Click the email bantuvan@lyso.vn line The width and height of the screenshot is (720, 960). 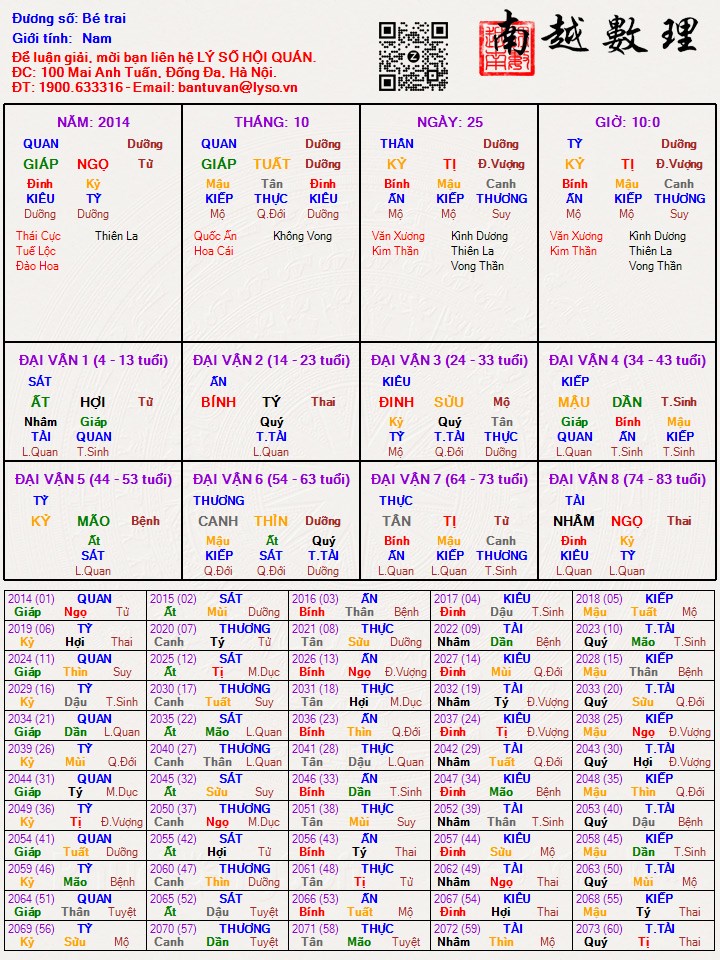click(154, 87)
